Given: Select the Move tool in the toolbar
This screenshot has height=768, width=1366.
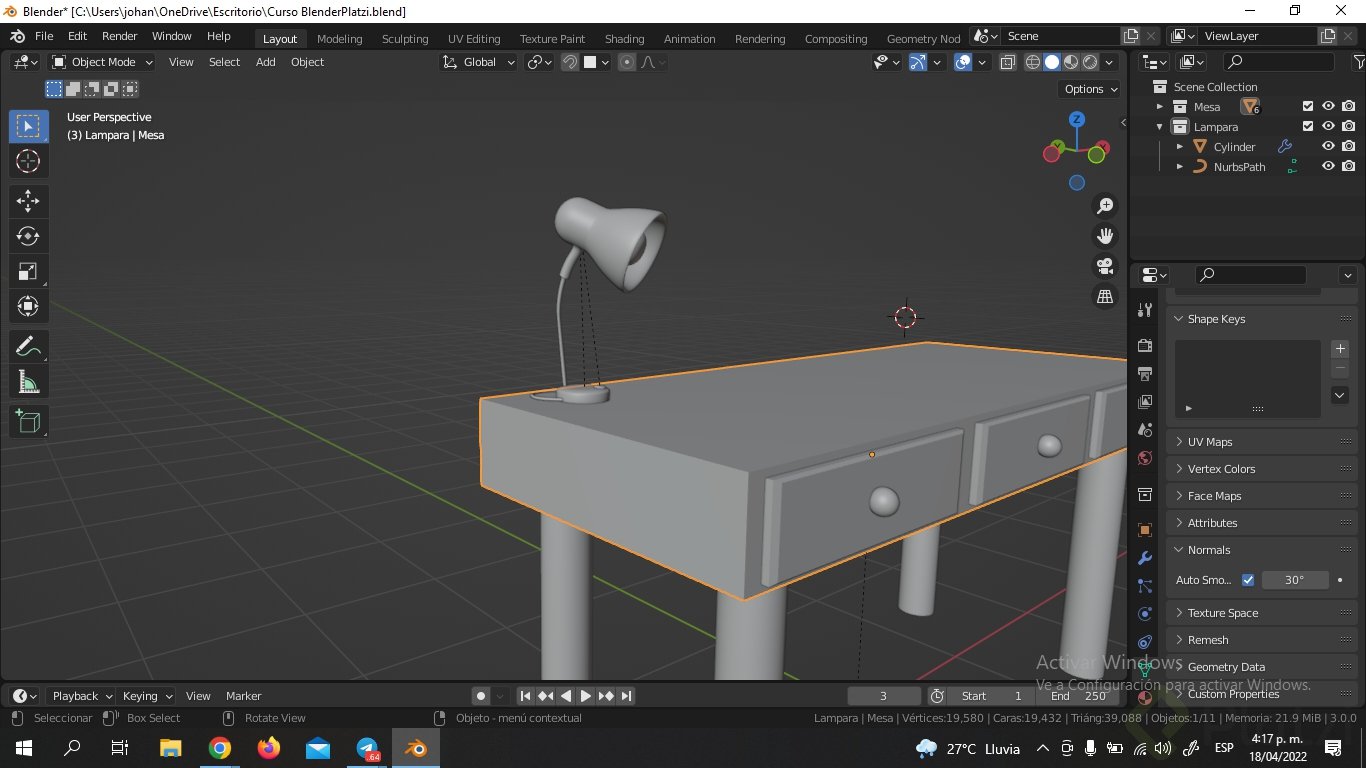Looking at the screenshot, I should (x=28, y=201).
